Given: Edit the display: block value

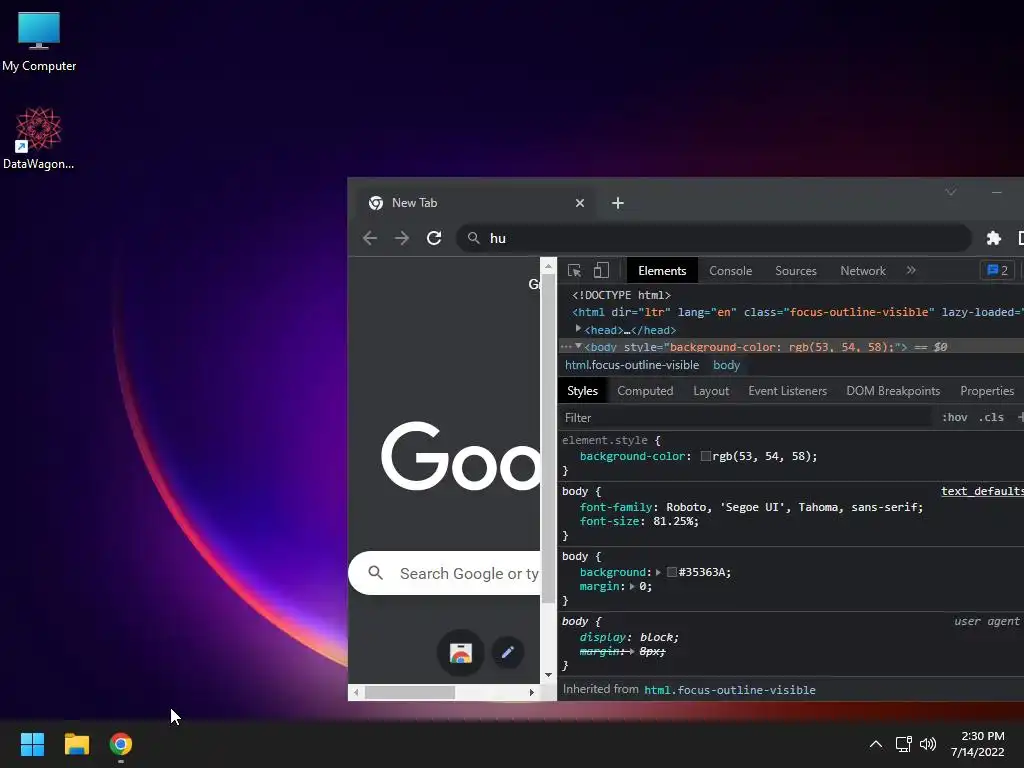Looking at the screenshot, I should coord(658,637).
